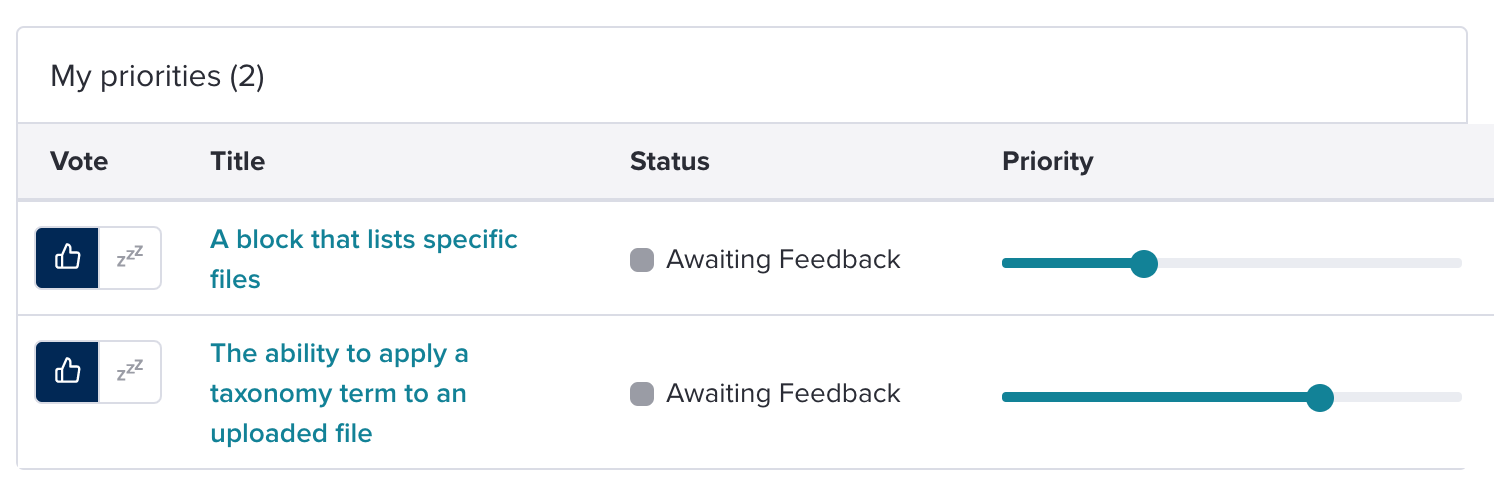Screen dimensions: 1498x486
Task: Click filled portion of first row priority slider
Action: pyautogui.click(x=1065, y=264)
